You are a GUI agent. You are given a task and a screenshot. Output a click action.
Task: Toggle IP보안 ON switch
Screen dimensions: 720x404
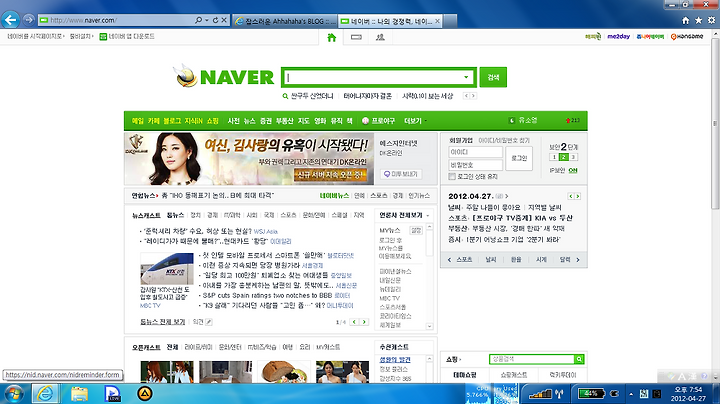click(x=573, y=170)
